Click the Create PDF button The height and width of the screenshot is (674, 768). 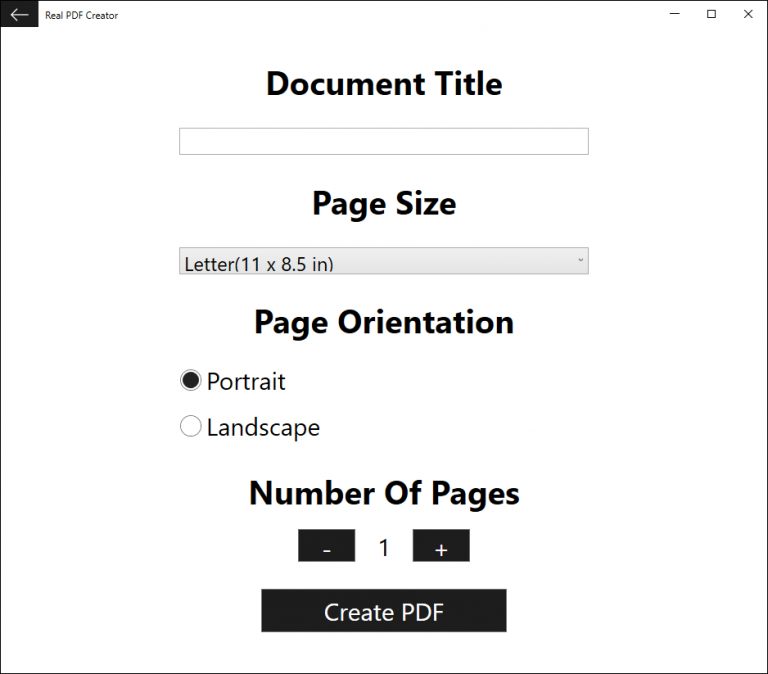click(384, 610)
